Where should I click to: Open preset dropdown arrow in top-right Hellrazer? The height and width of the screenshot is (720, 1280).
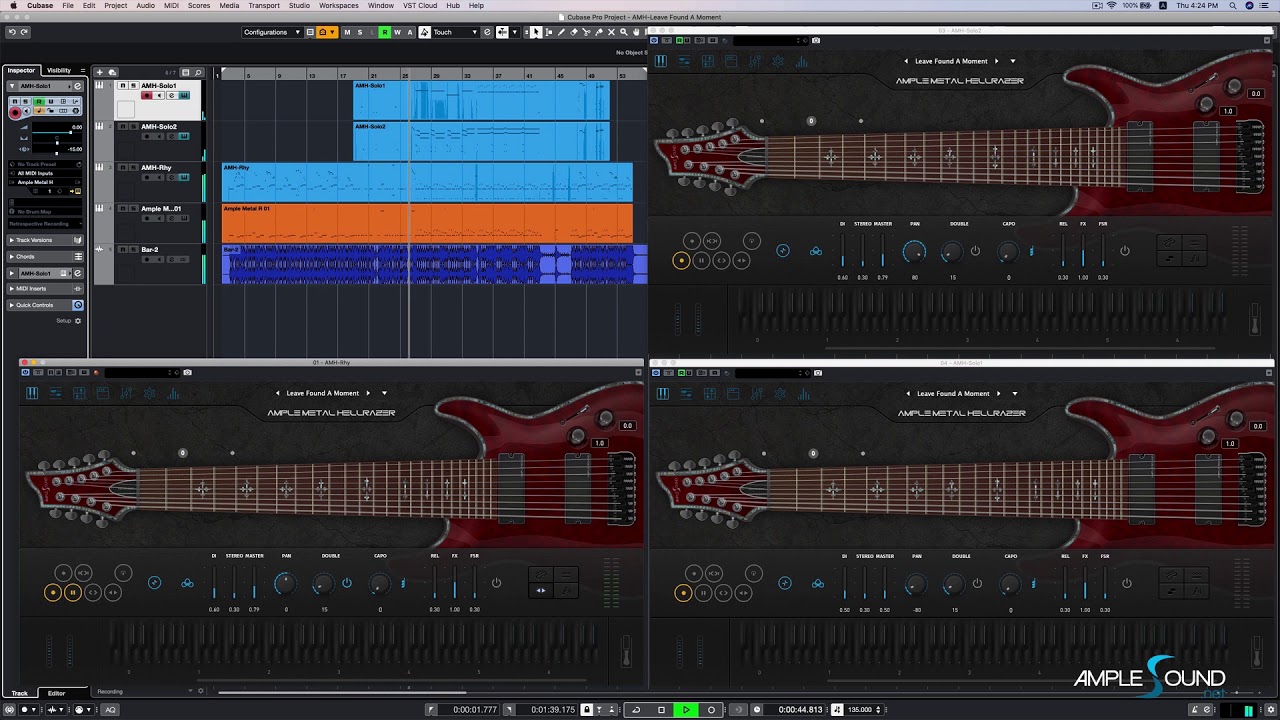point(1012,61)
